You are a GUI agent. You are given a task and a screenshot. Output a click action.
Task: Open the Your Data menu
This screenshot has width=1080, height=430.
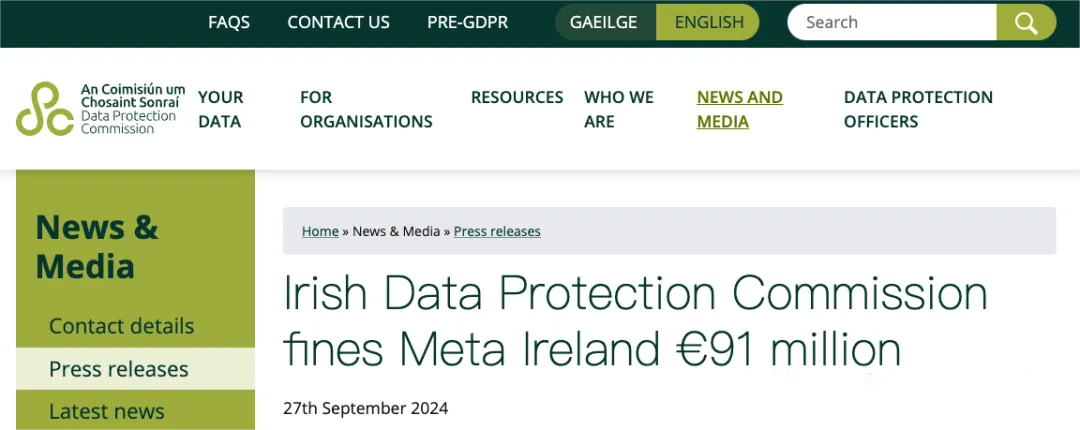point(221,109)
